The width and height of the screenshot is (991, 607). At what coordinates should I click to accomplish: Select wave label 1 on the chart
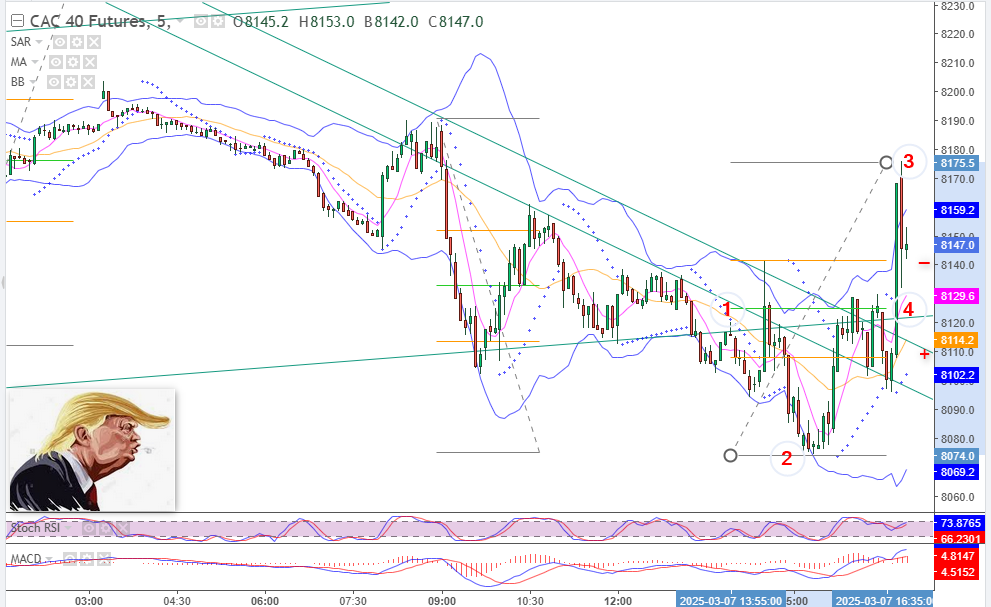(x=727, y=309)
